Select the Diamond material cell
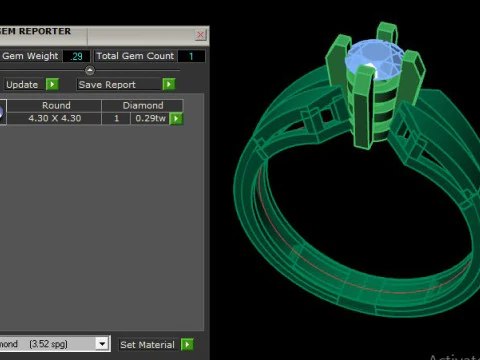480x360 pixels. click(x=142, y=106)
